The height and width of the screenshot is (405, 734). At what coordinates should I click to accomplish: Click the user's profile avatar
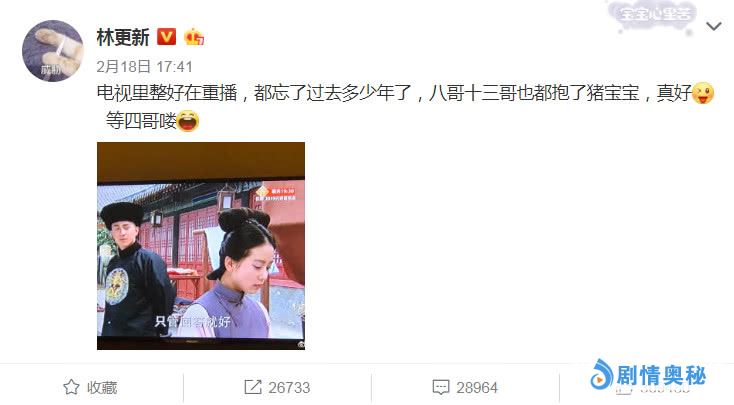tap(53, 51)
